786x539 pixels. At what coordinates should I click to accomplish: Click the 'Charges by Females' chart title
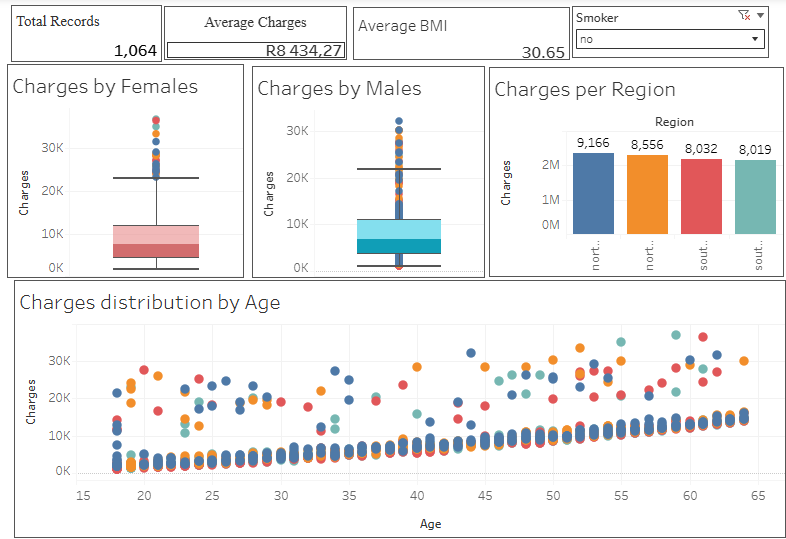pyautogui.click(x=105, y=87)
